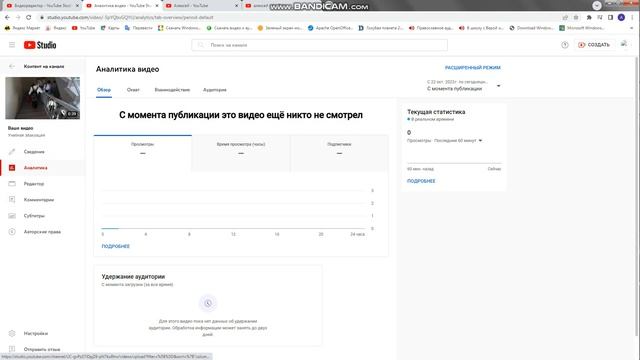Open the YouTube bookmark in bookmarks bar
Viewport: 640px width, 360px height.
(83, 28)
